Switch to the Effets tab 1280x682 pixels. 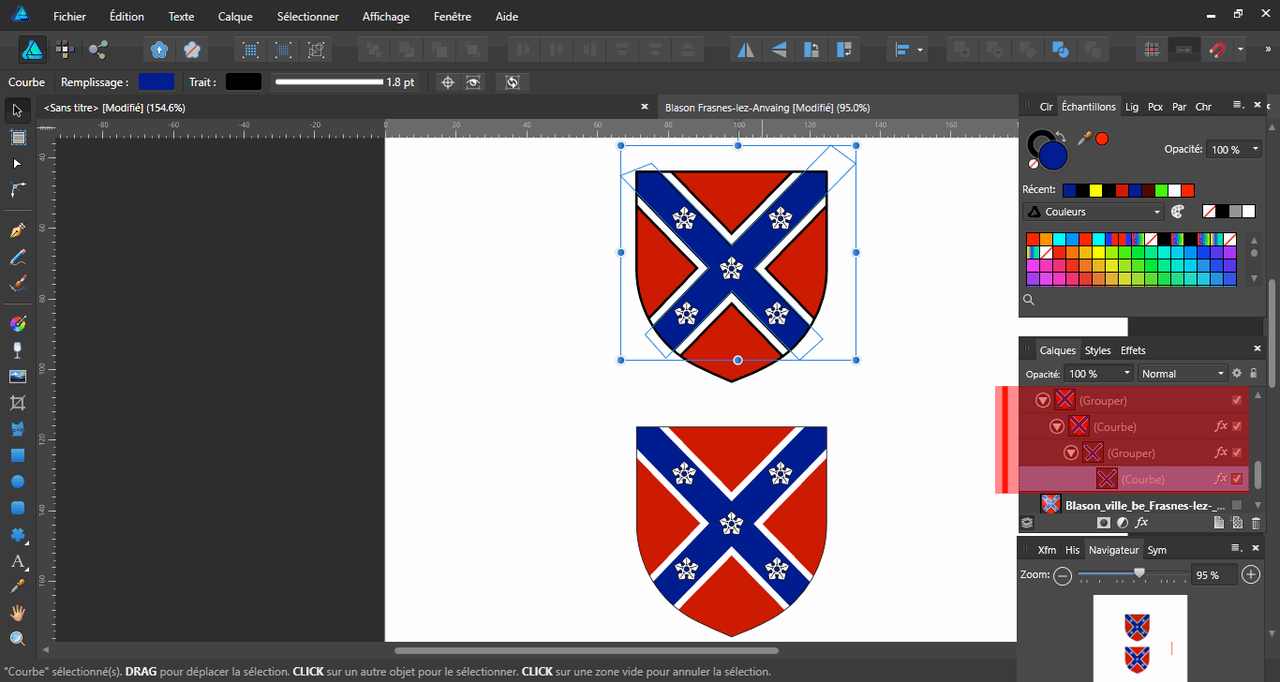[1133, 350]
